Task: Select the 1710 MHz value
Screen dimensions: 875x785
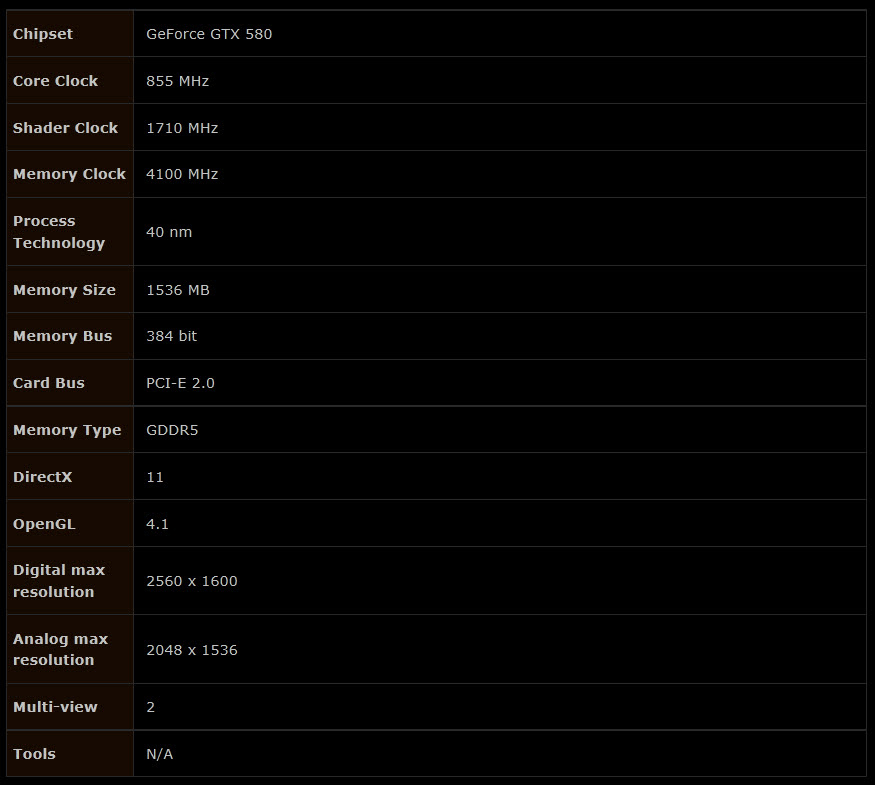Action: 182,128
